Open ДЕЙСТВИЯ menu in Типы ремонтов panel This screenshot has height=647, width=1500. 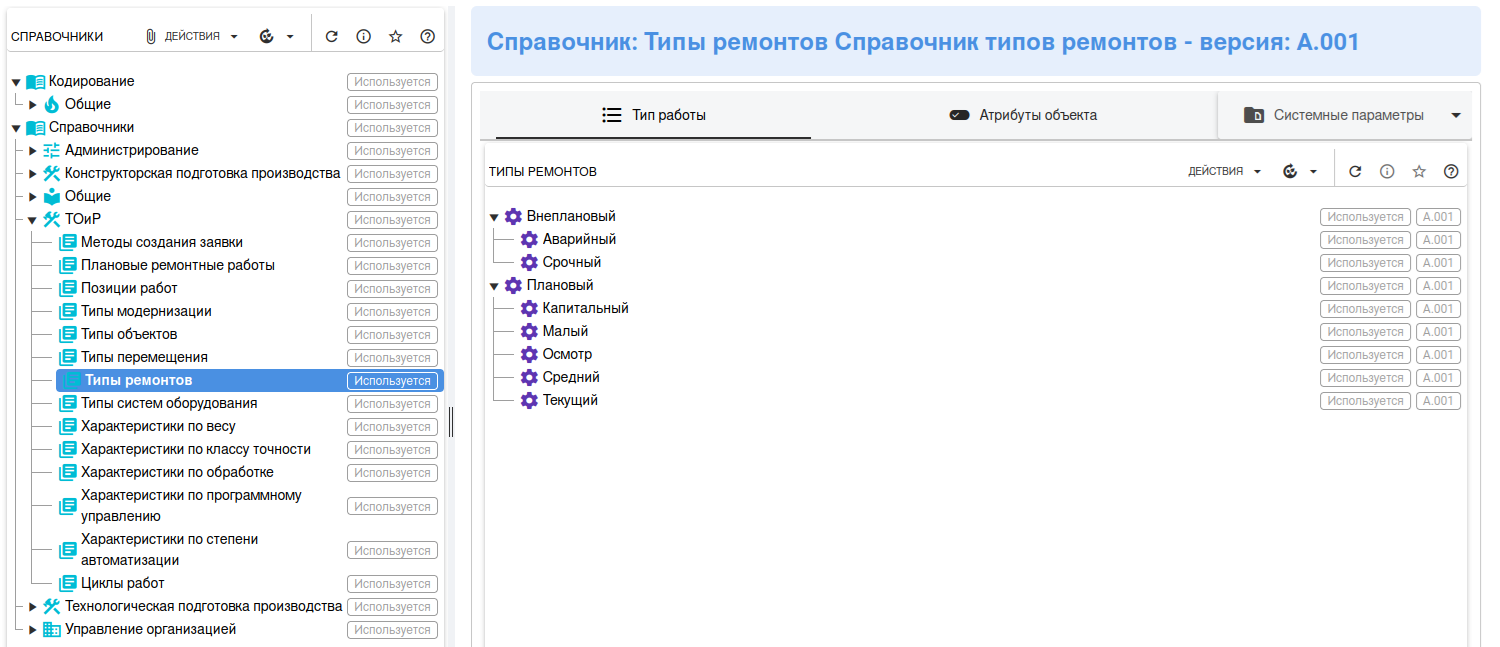tap(1225, 171)
